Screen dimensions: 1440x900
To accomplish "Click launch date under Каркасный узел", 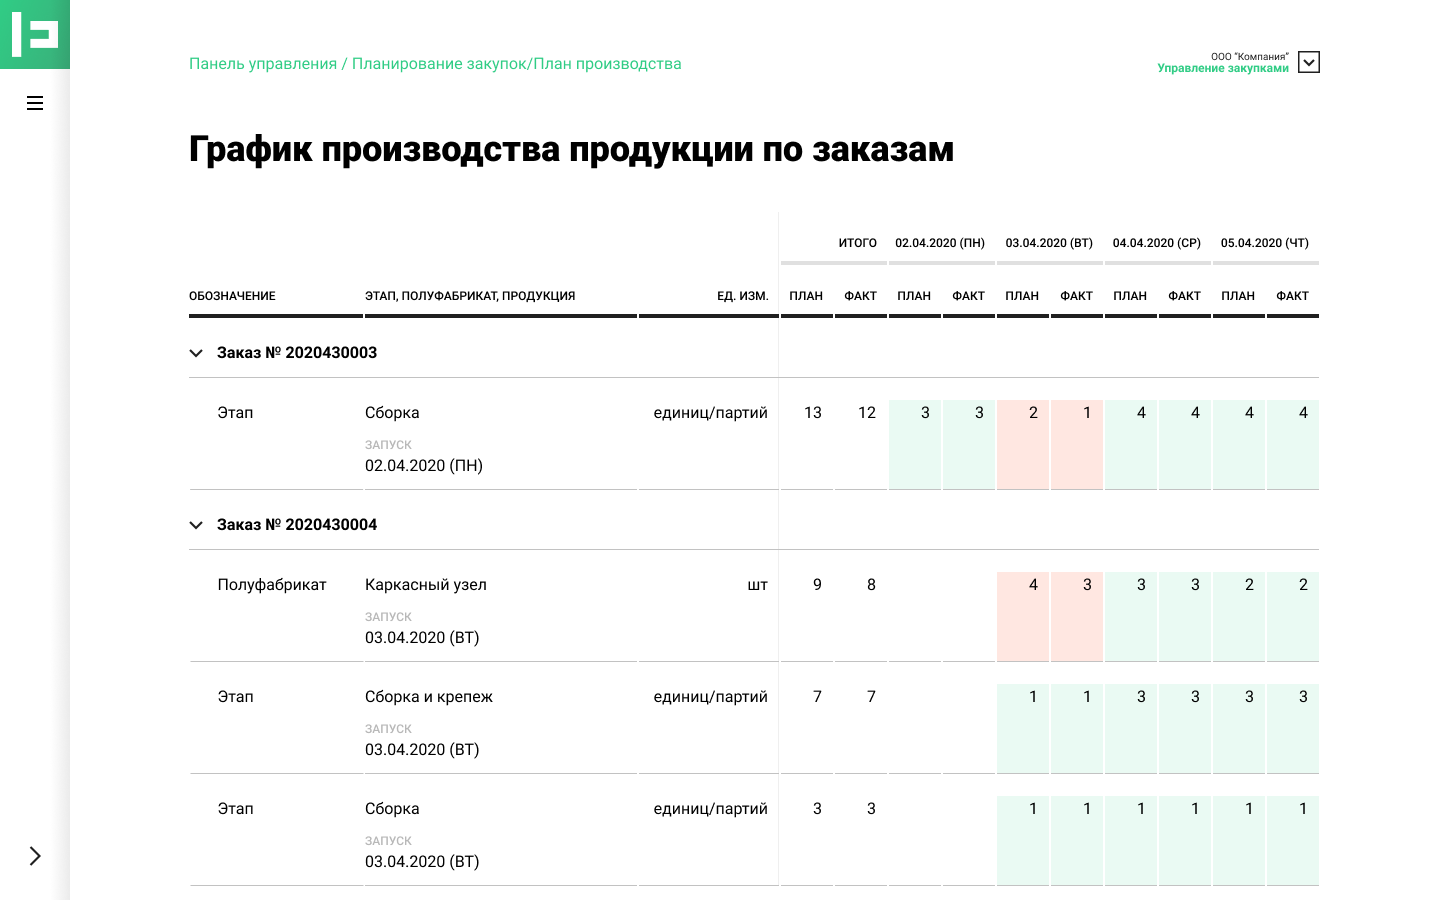I will click(x=422, y=638).
